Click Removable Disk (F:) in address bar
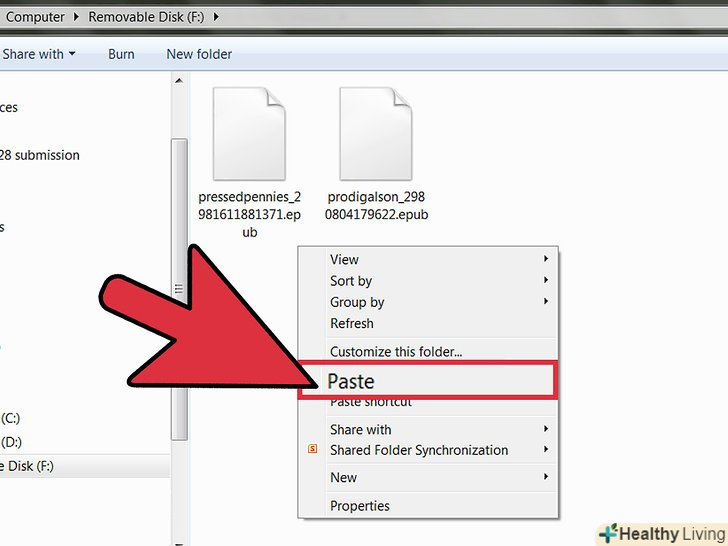728x546 pixels. 147,17
